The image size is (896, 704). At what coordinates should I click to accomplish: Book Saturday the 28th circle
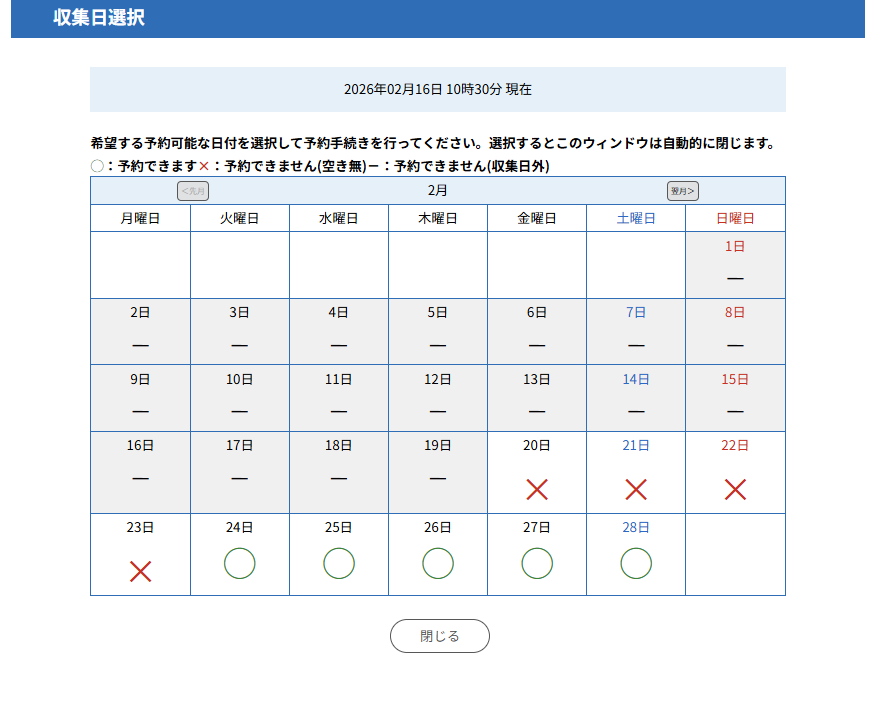click(x=636, y=564)
